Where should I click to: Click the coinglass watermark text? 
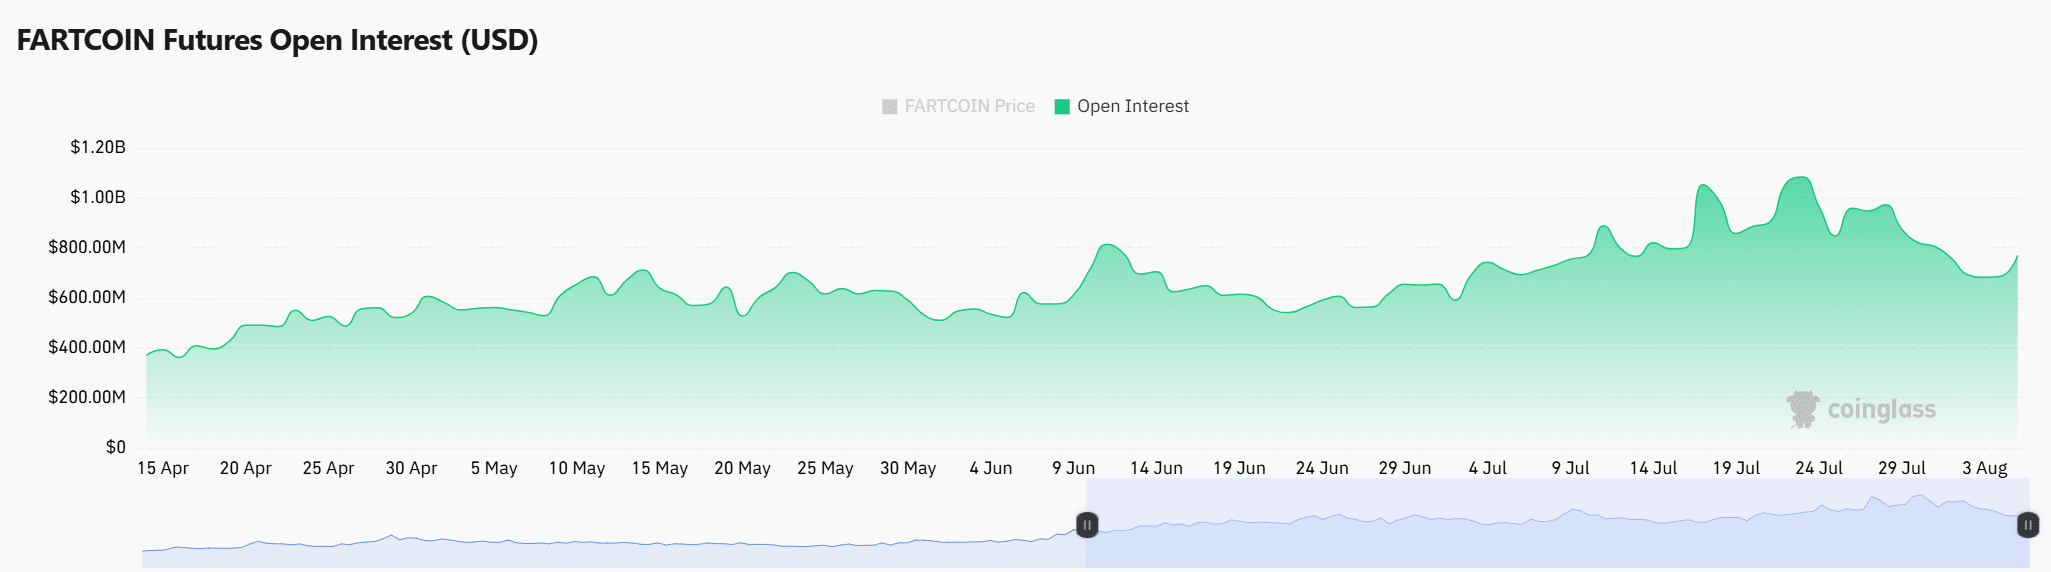1881,409
